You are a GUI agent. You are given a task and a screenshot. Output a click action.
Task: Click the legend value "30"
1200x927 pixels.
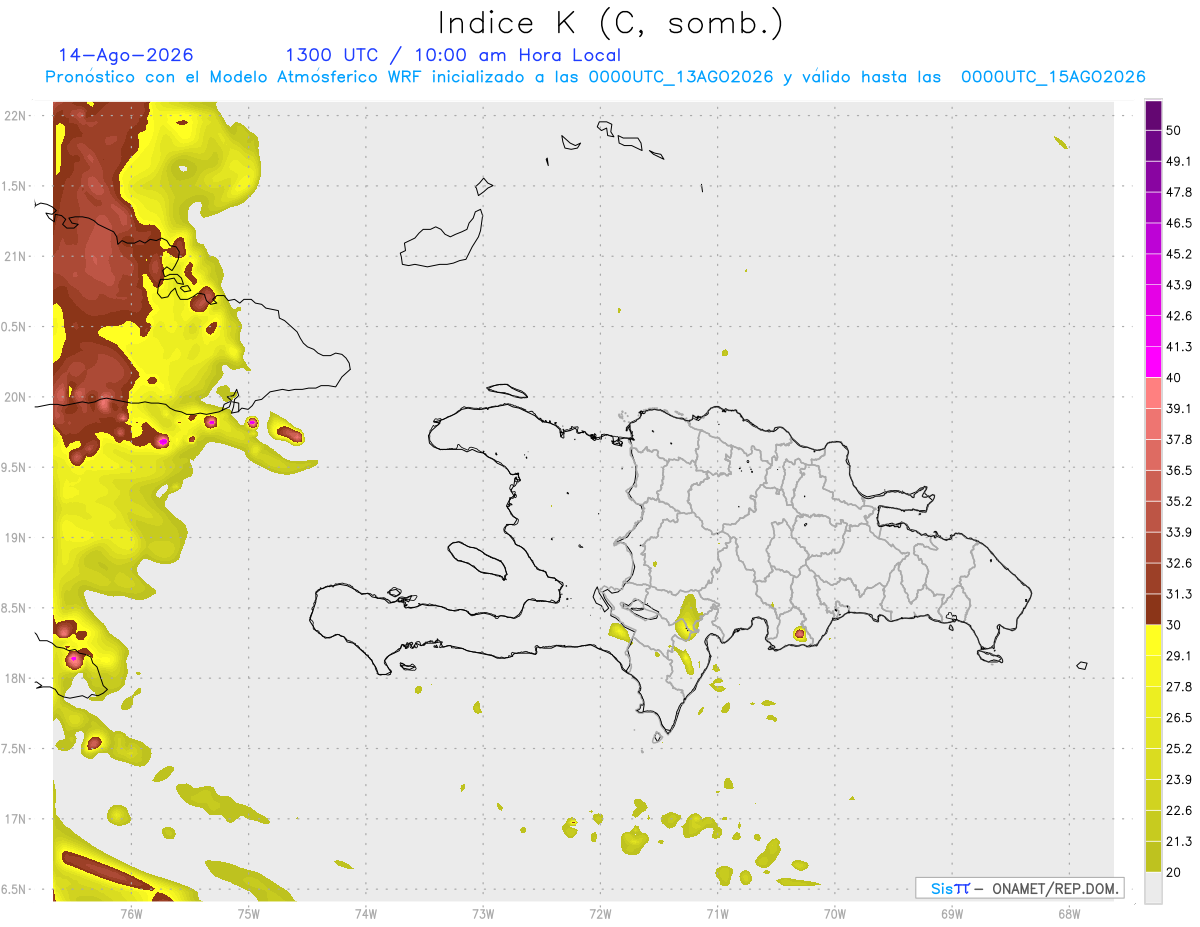(1174, 625)
